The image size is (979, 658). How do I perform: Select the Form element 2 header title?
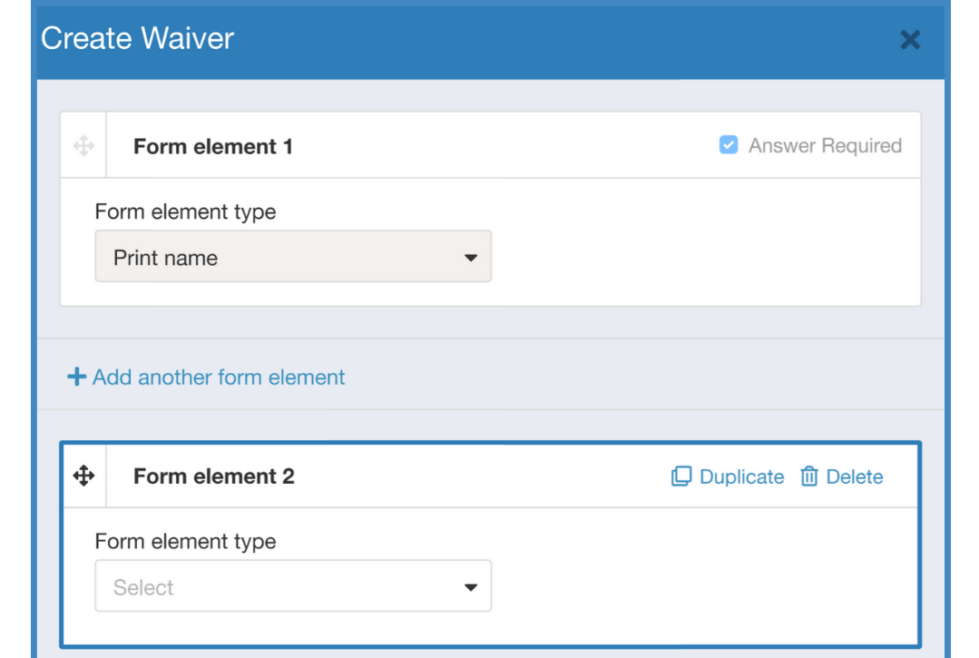click(214, 477)
